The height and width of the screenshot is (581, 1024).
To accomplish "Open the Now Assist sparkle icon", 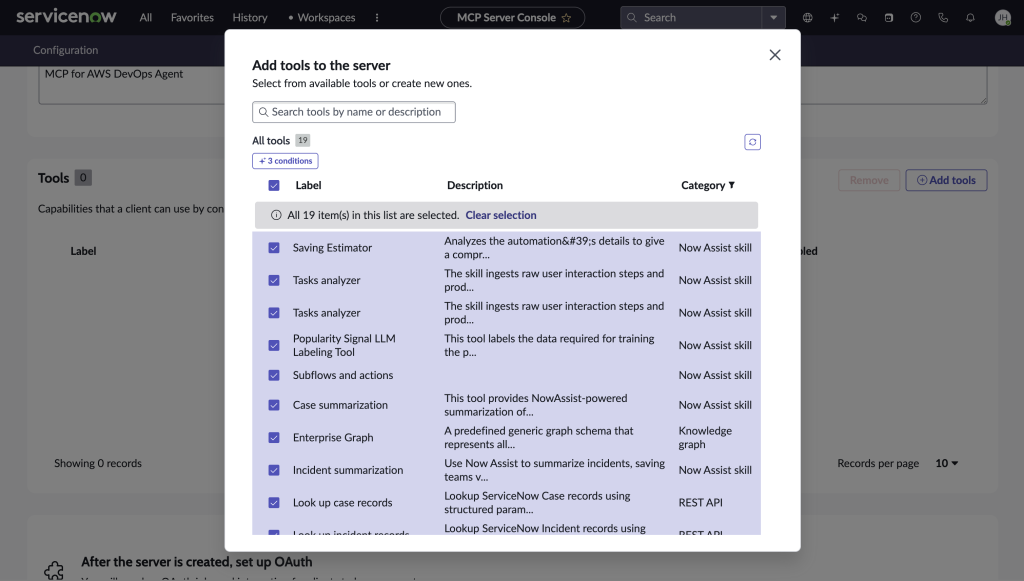I will (x=835, y=18).
